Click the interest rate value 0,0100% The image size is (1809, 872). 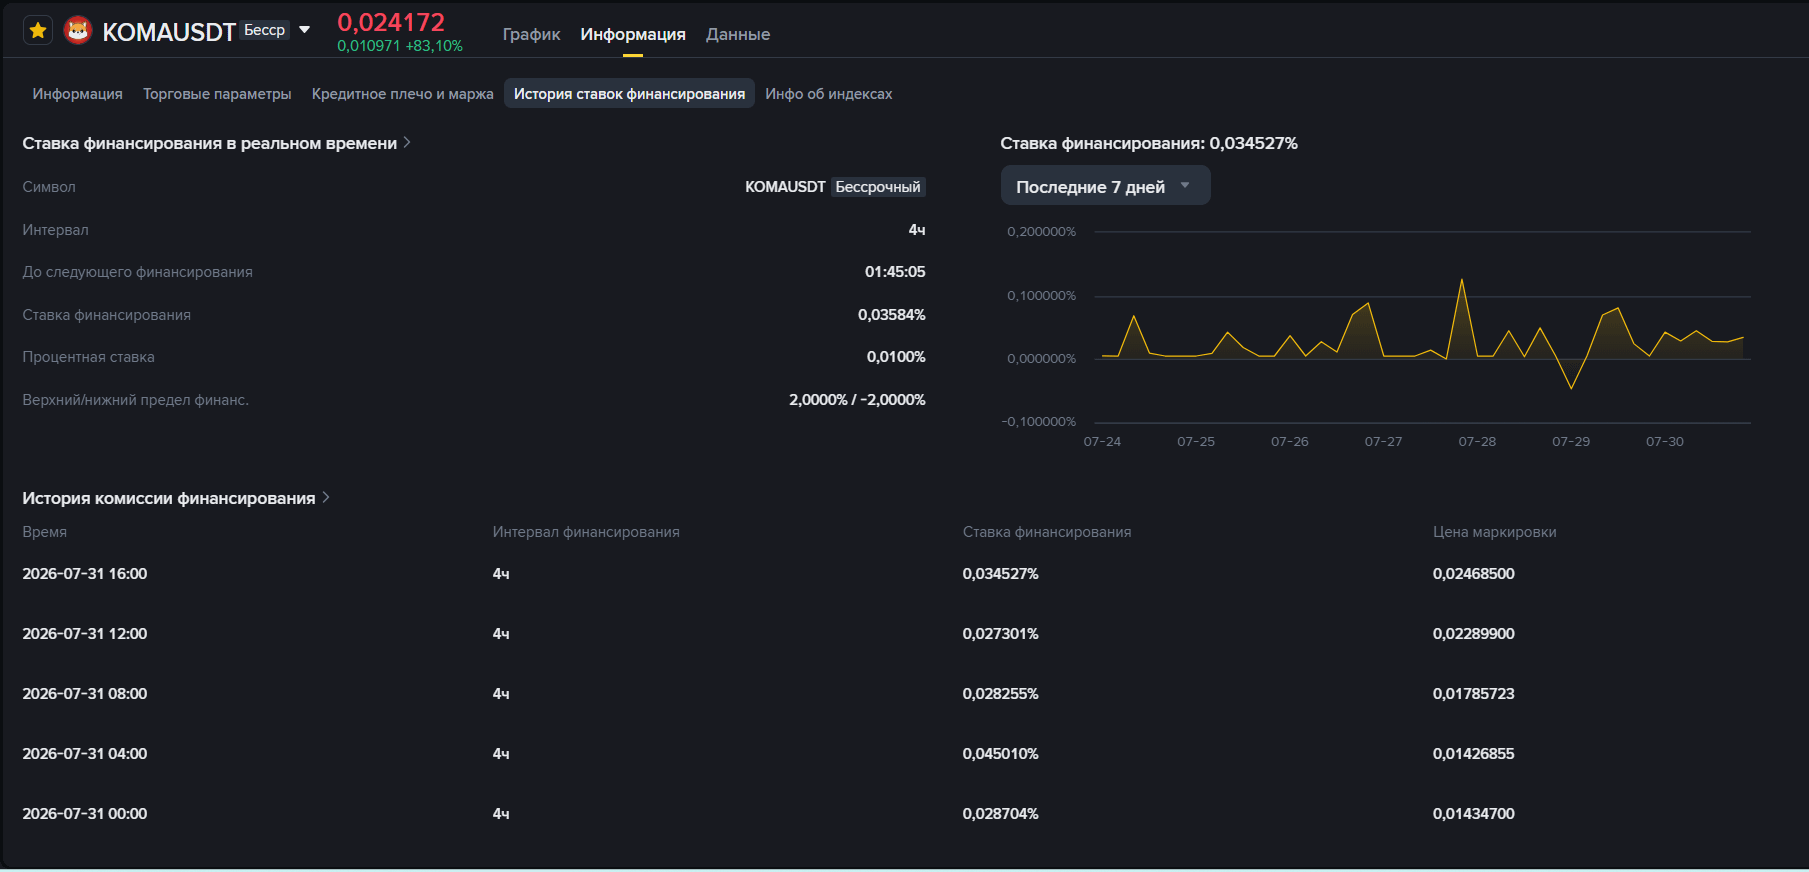(x=896, y=357)
